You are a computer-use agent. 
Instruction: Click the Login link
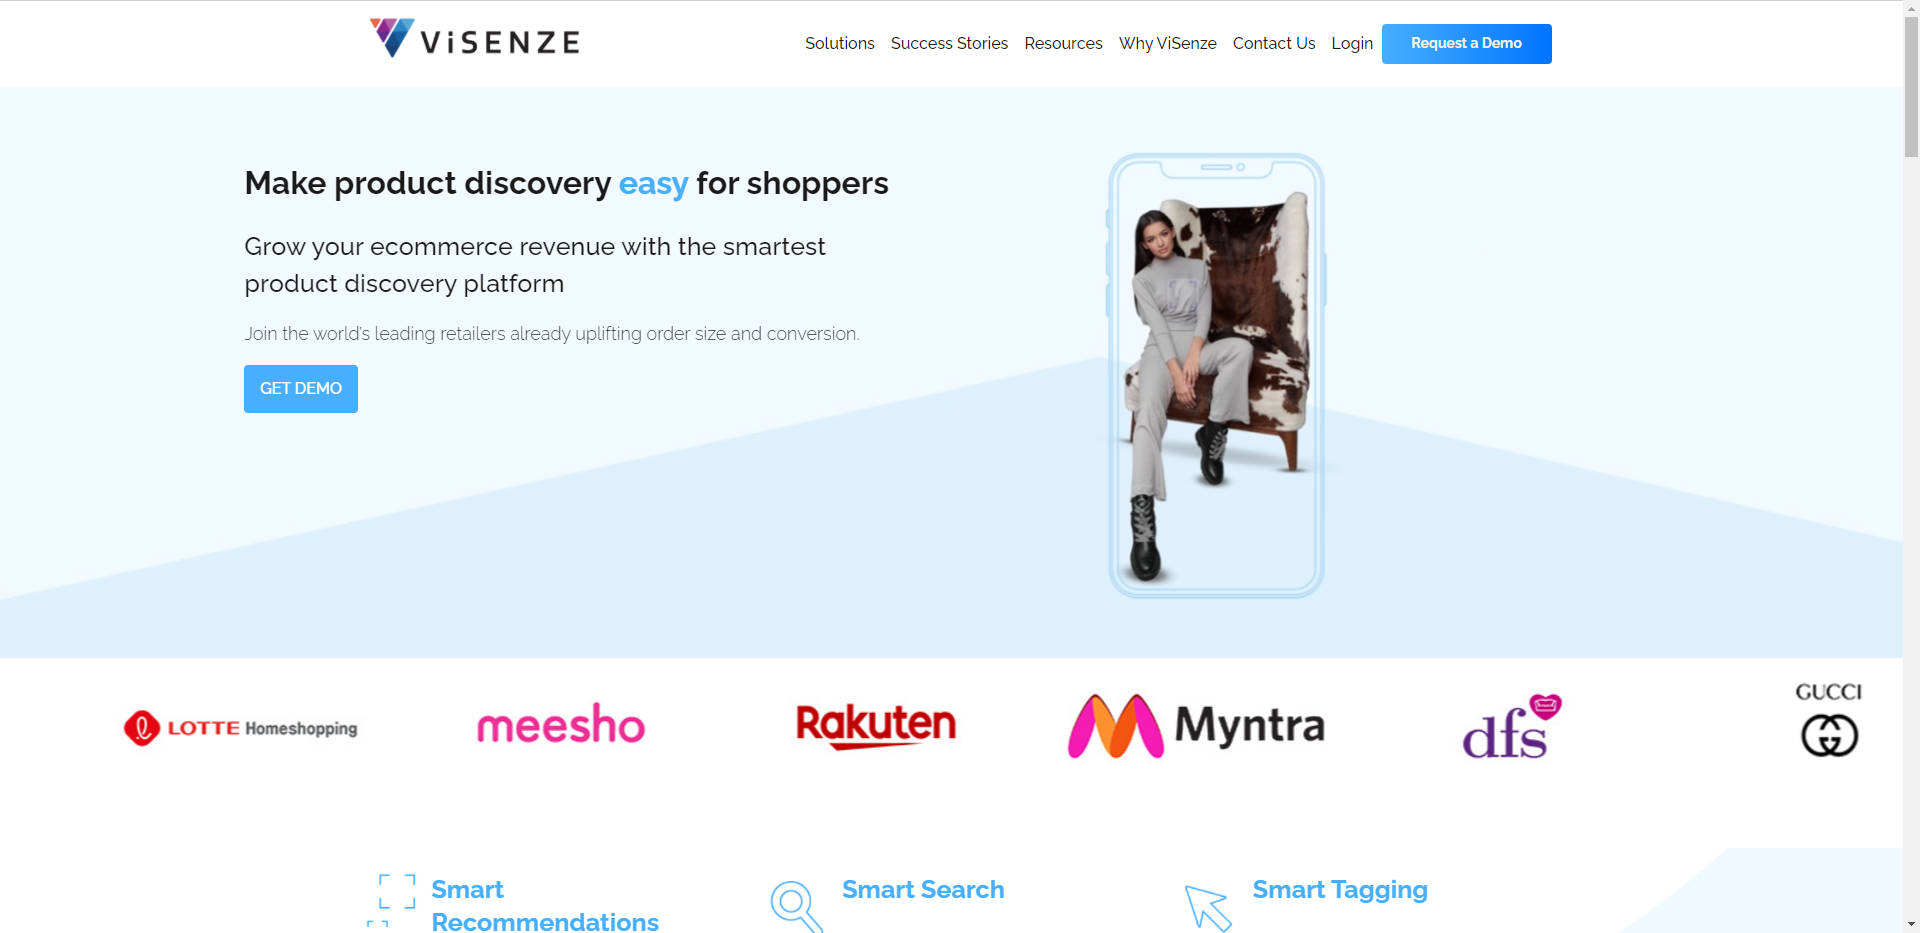coord(1352,43)
